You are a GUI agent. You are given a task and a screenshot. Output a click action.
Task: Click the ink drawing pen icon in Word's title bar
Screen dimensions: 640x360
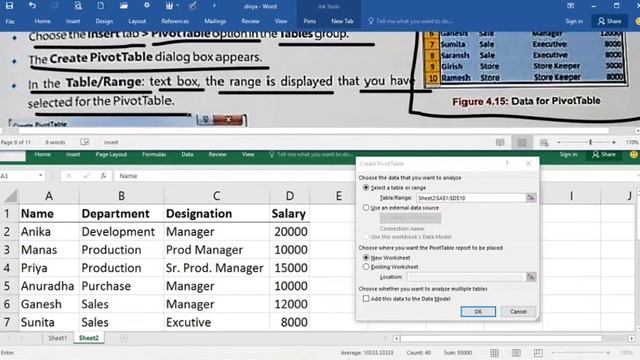[192, 6]
